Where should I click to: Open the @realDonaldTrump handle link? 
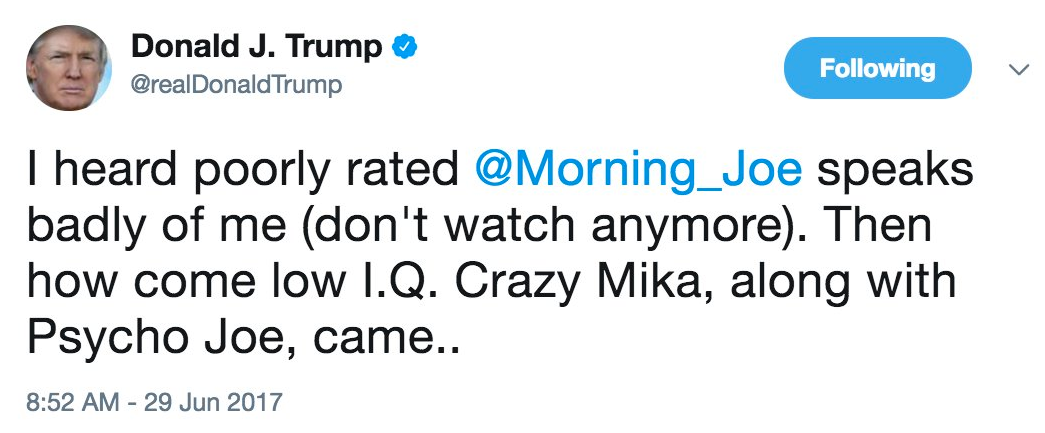pos(237,85)
